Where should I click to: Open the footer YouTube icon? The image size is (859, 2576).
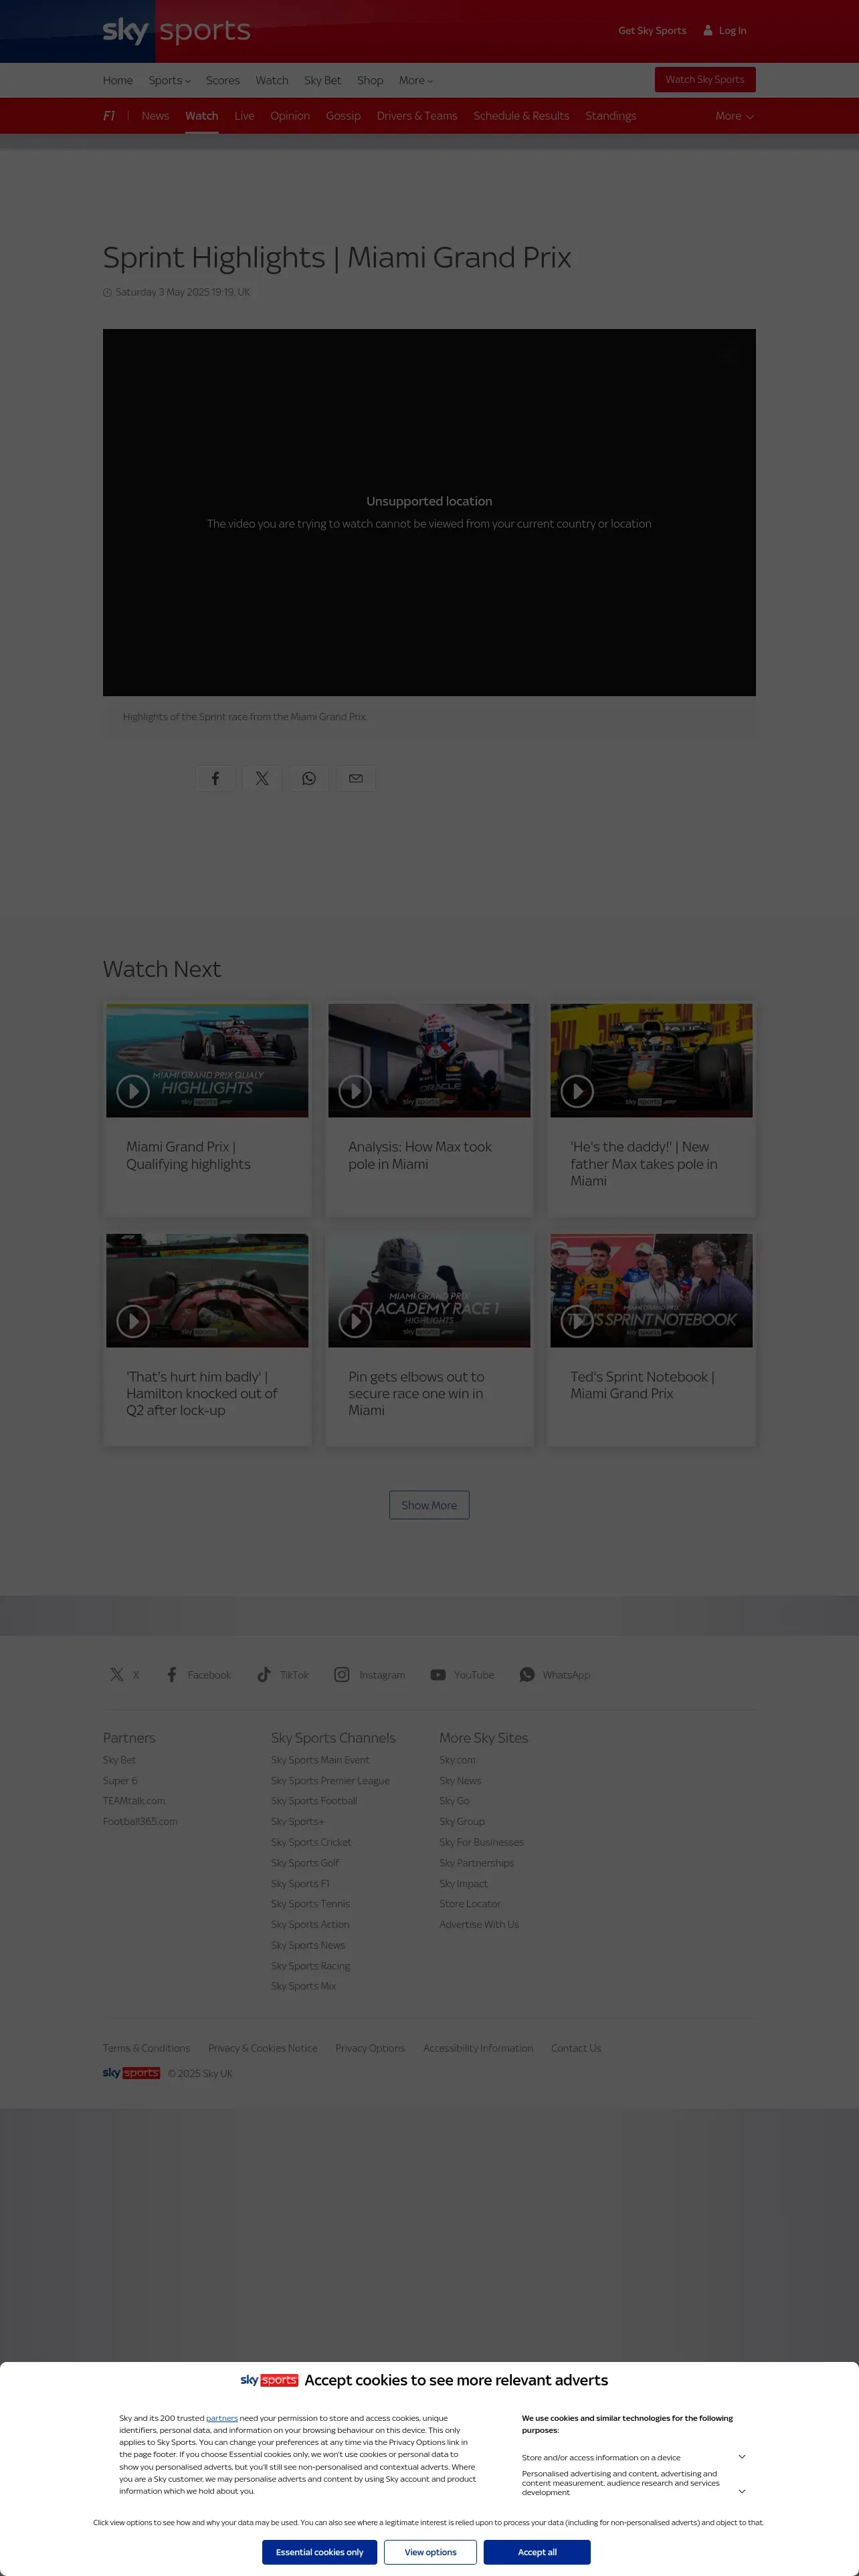pos(438,1675)
